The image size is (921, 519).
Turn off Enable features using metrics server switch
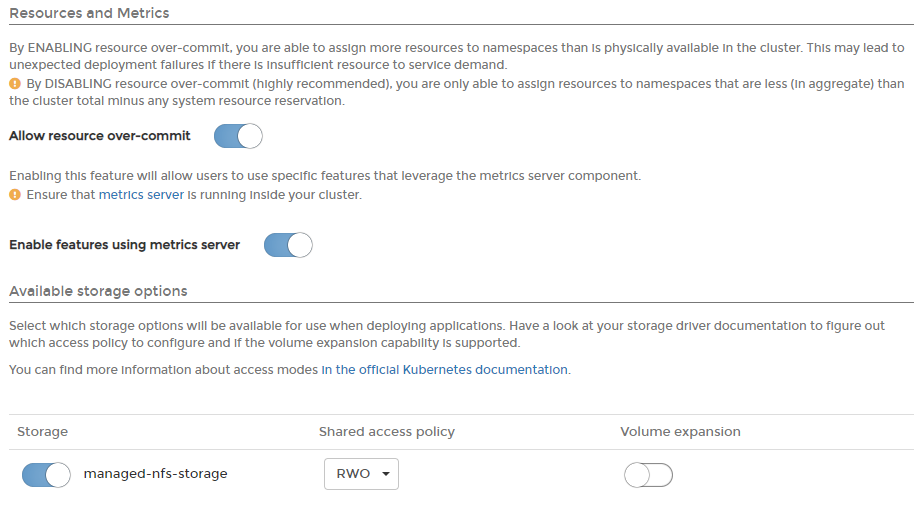pyautogui.click(x=288, y=245)
